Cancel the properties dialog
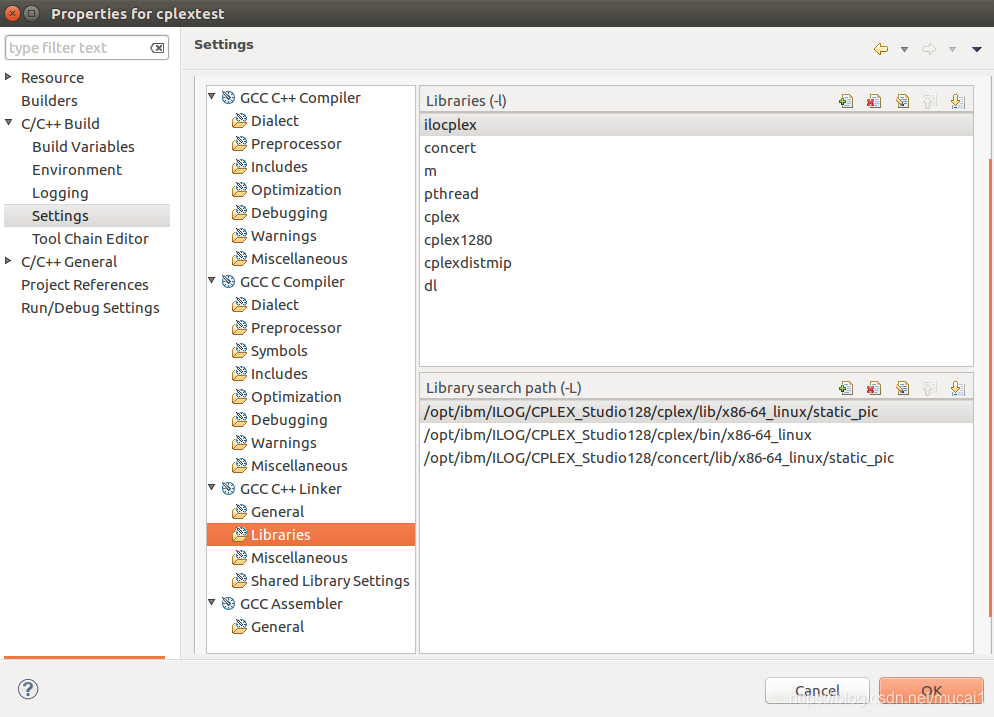The width and height of the screenshot is (994, 717). [816, 690]
